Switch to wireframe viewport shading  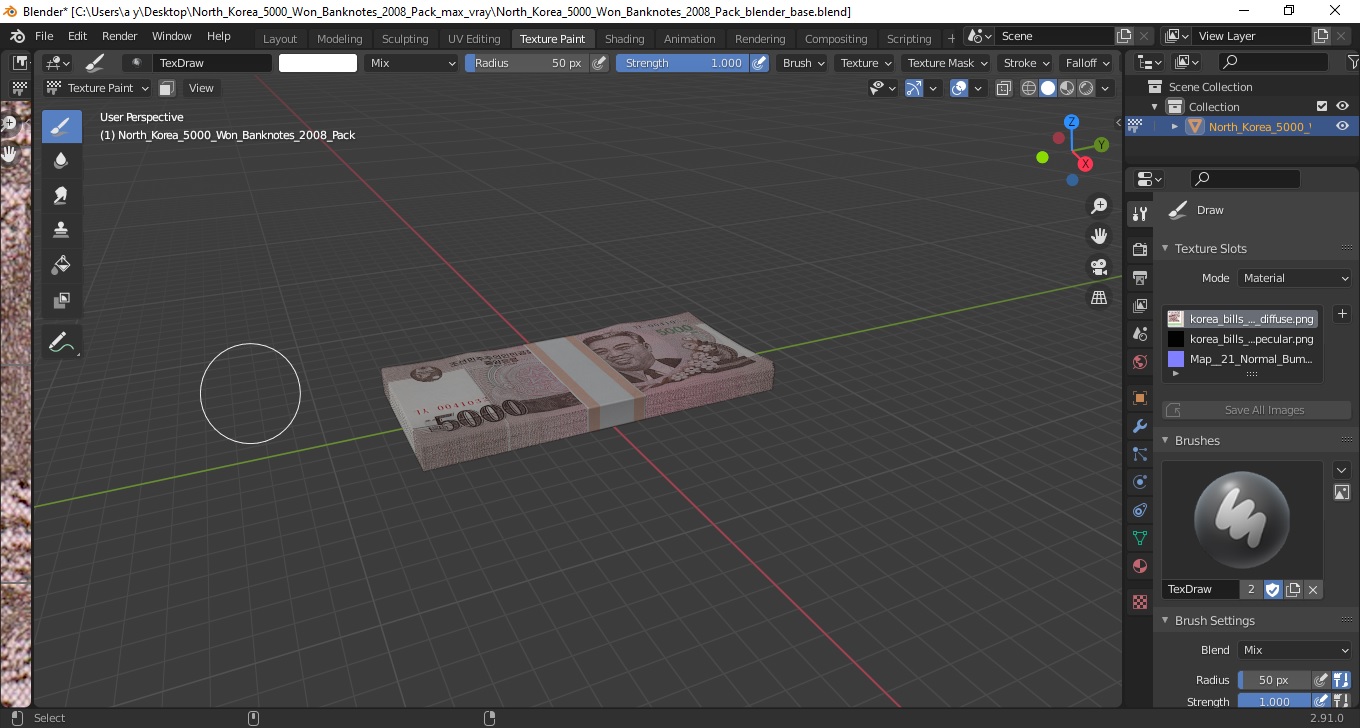coord(1028,88)
